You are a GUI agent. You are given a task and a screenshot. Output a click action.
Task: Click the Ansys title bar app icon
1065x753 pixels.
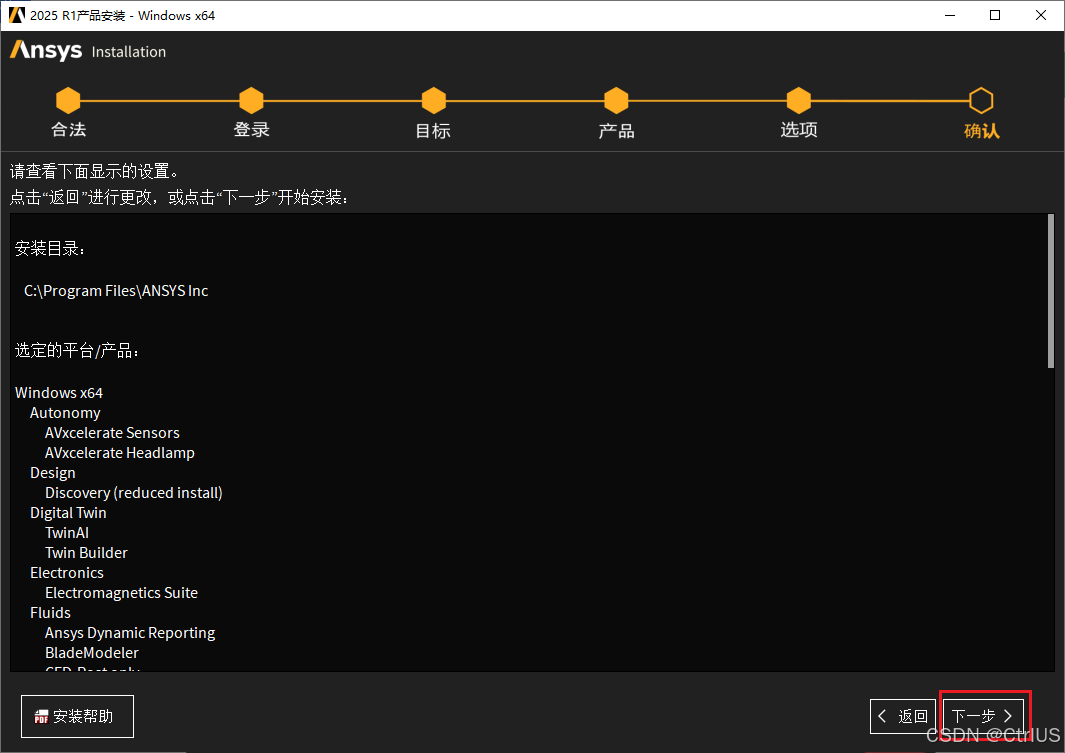click(x=16, y=15)
